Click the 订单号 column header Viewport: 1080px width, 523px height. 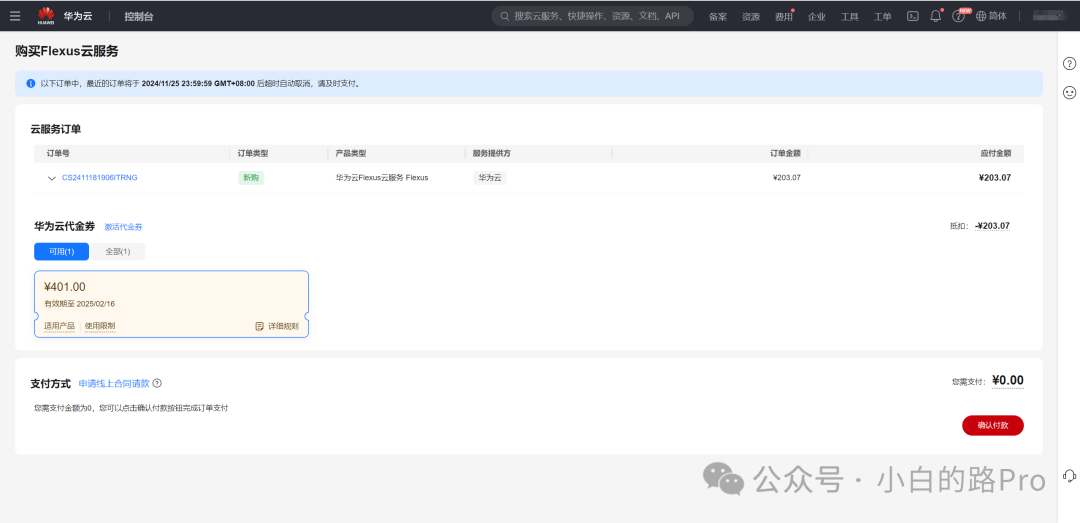point(58,154)
